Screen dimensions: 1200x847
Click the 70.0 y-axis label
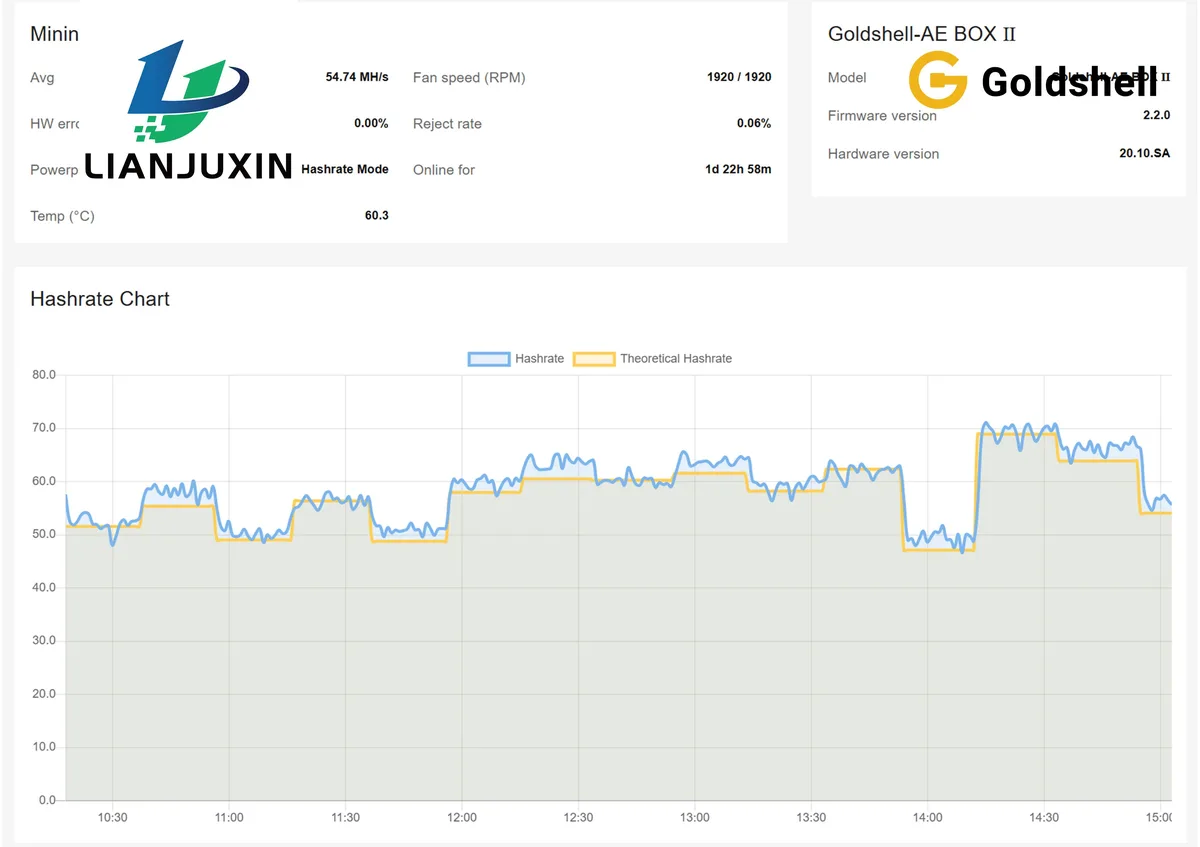44,428
